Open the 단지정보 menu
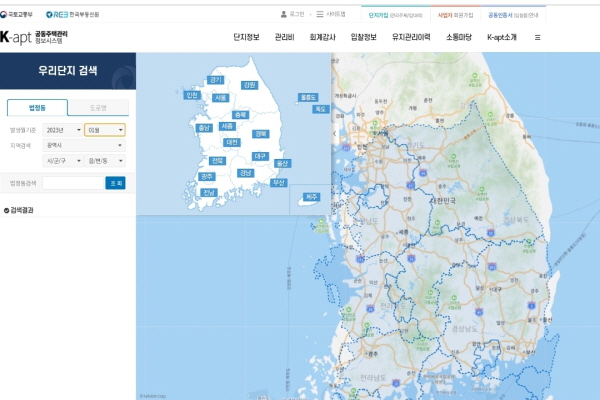 click(x=246, y=37)
